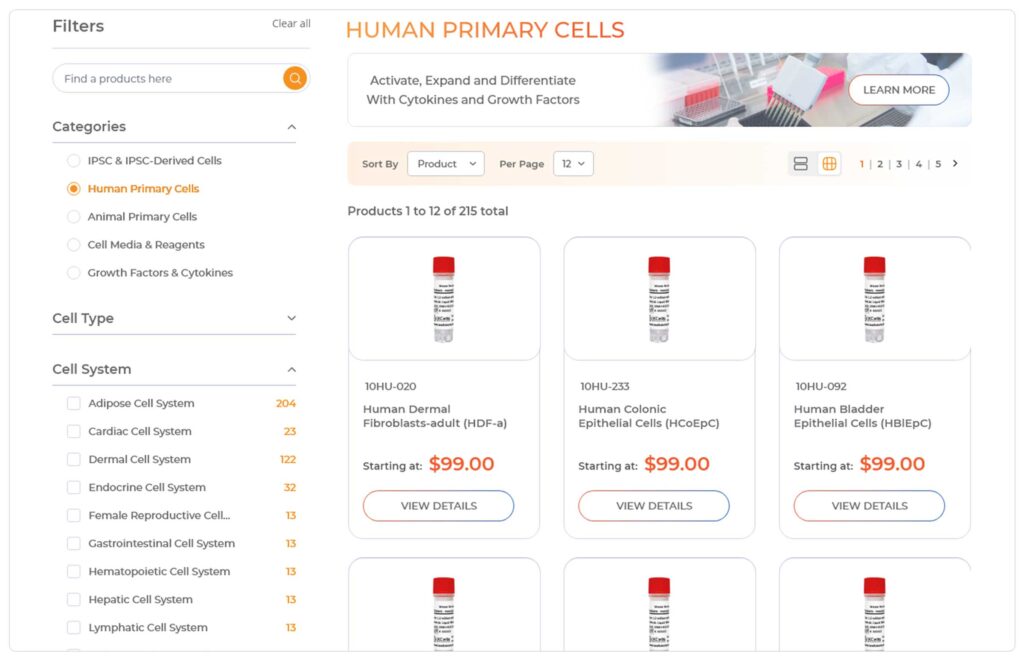Check the Adipose Cell System checkbox
Screen dimensions: 1024x662
point(73,404)
